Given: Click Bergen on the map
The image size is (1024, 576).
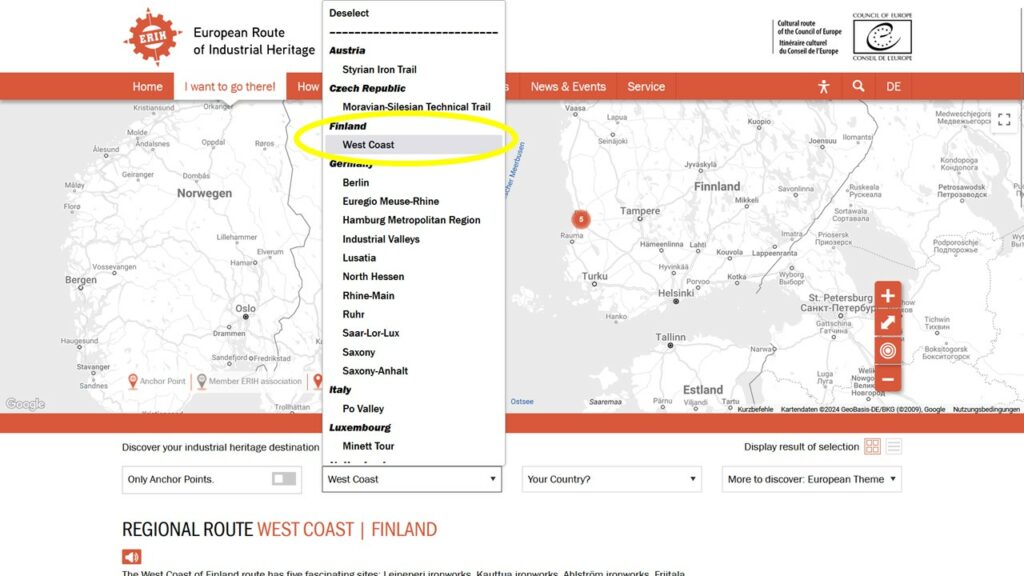Looking at the screenshot, I should point(81,280).
